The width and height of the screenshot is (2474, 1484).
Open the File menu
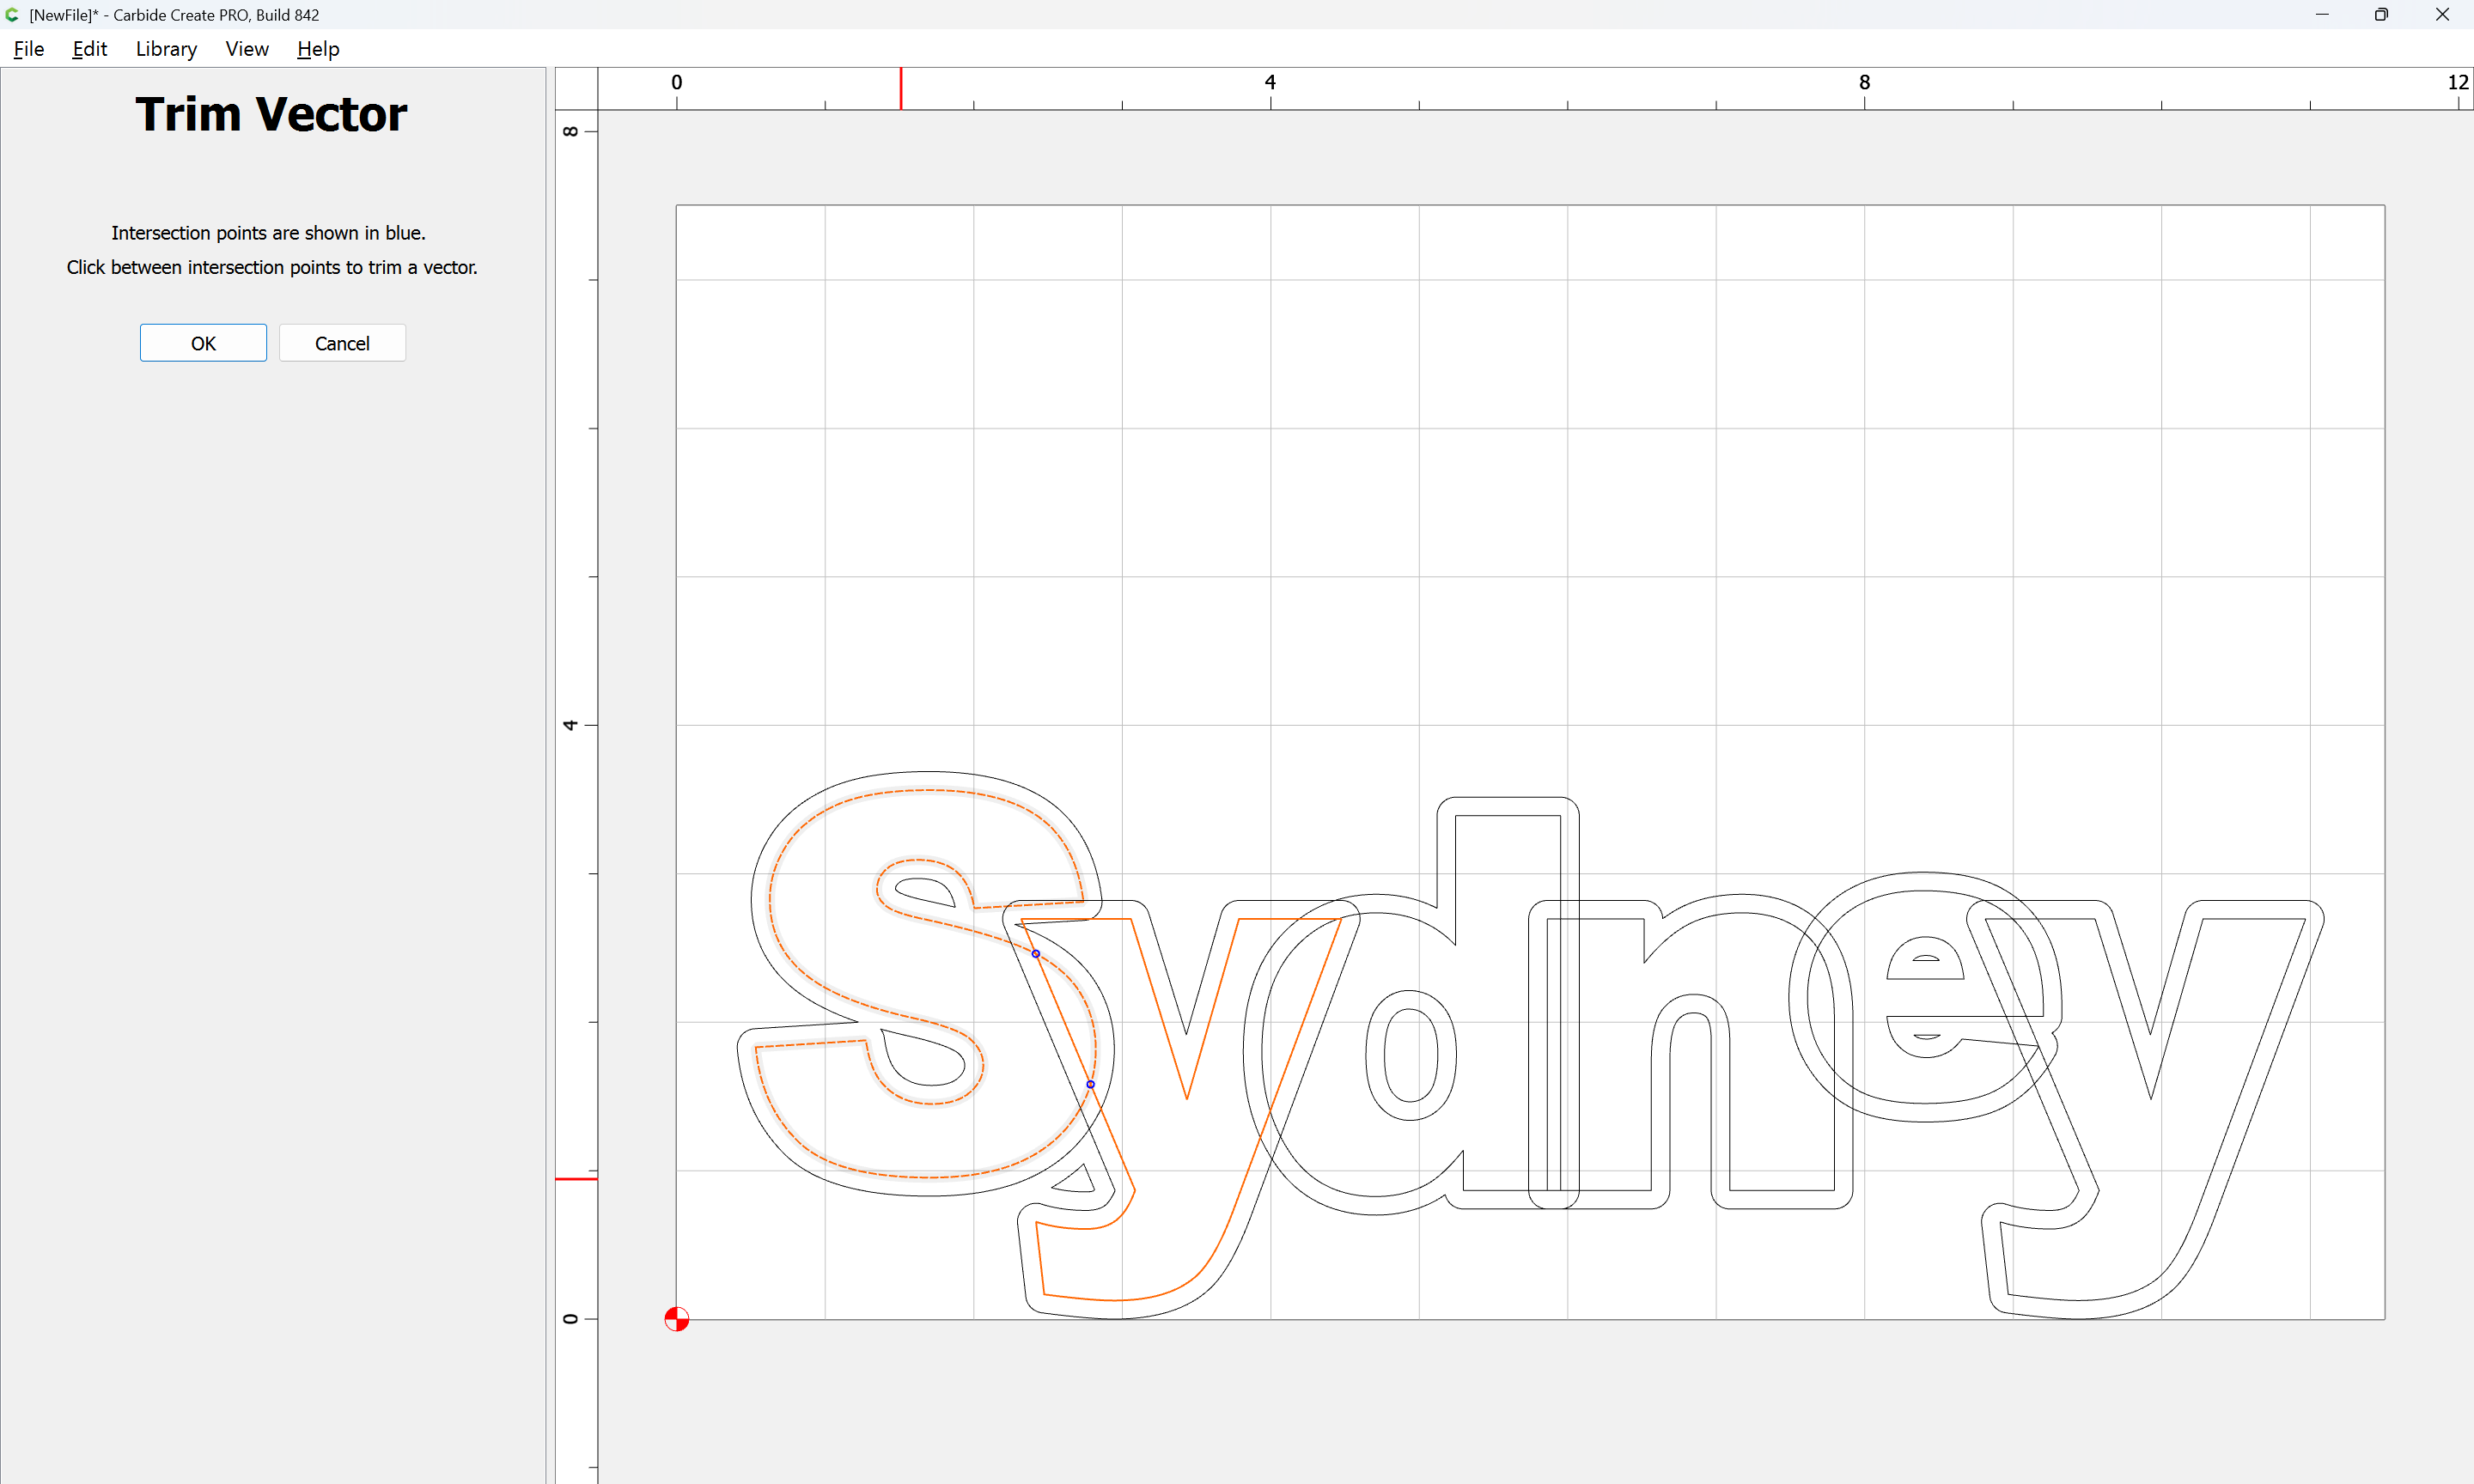pyautogui.click(x=28, y=49)
